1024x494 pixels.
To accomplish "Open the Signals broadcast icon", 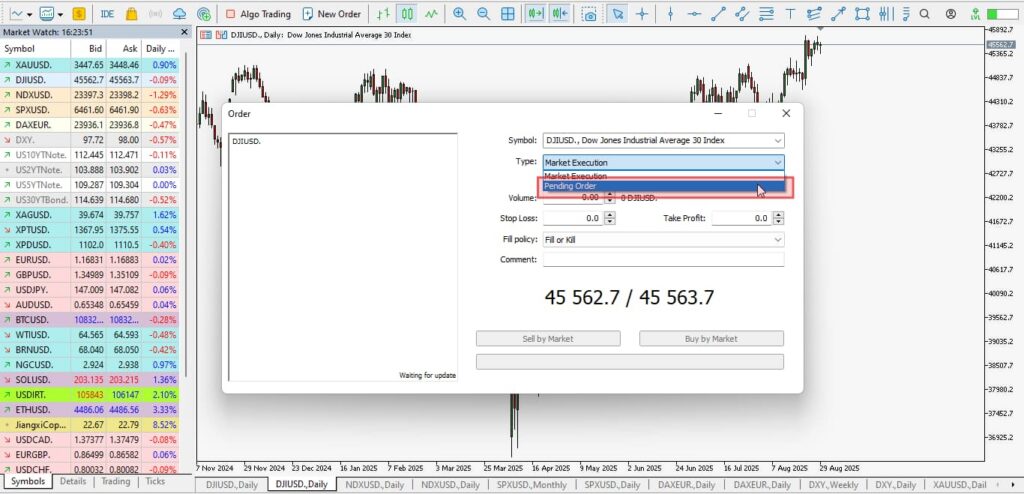I will pos(155,14).
